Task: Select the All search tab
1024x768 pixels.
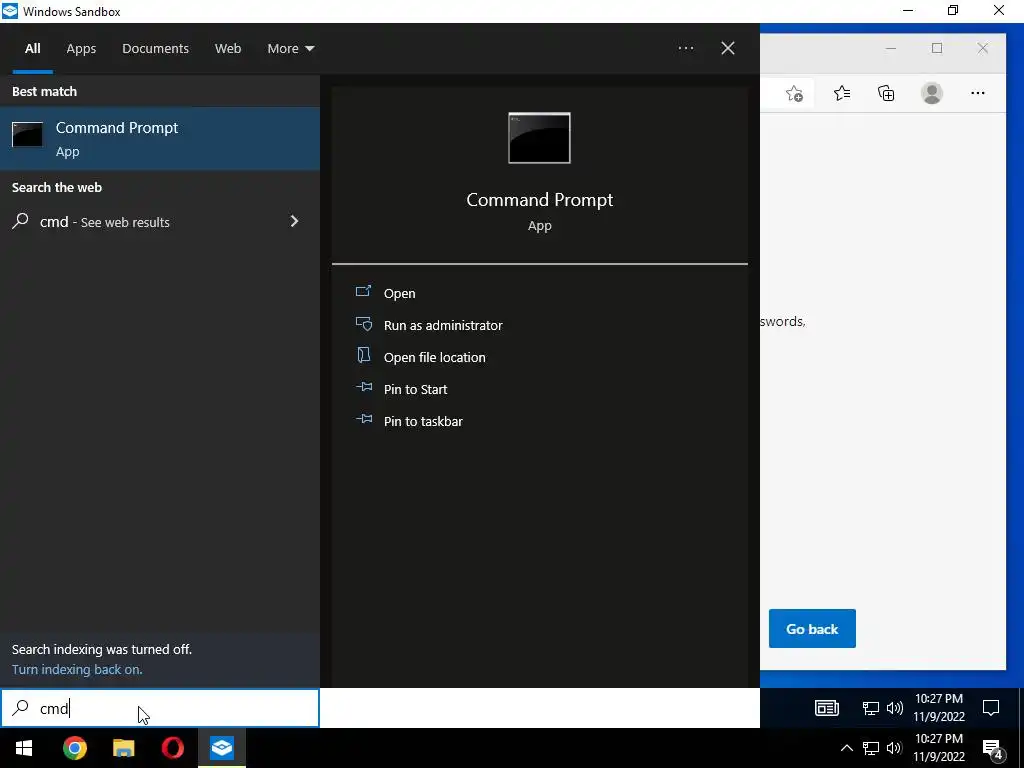Action: 33,48
